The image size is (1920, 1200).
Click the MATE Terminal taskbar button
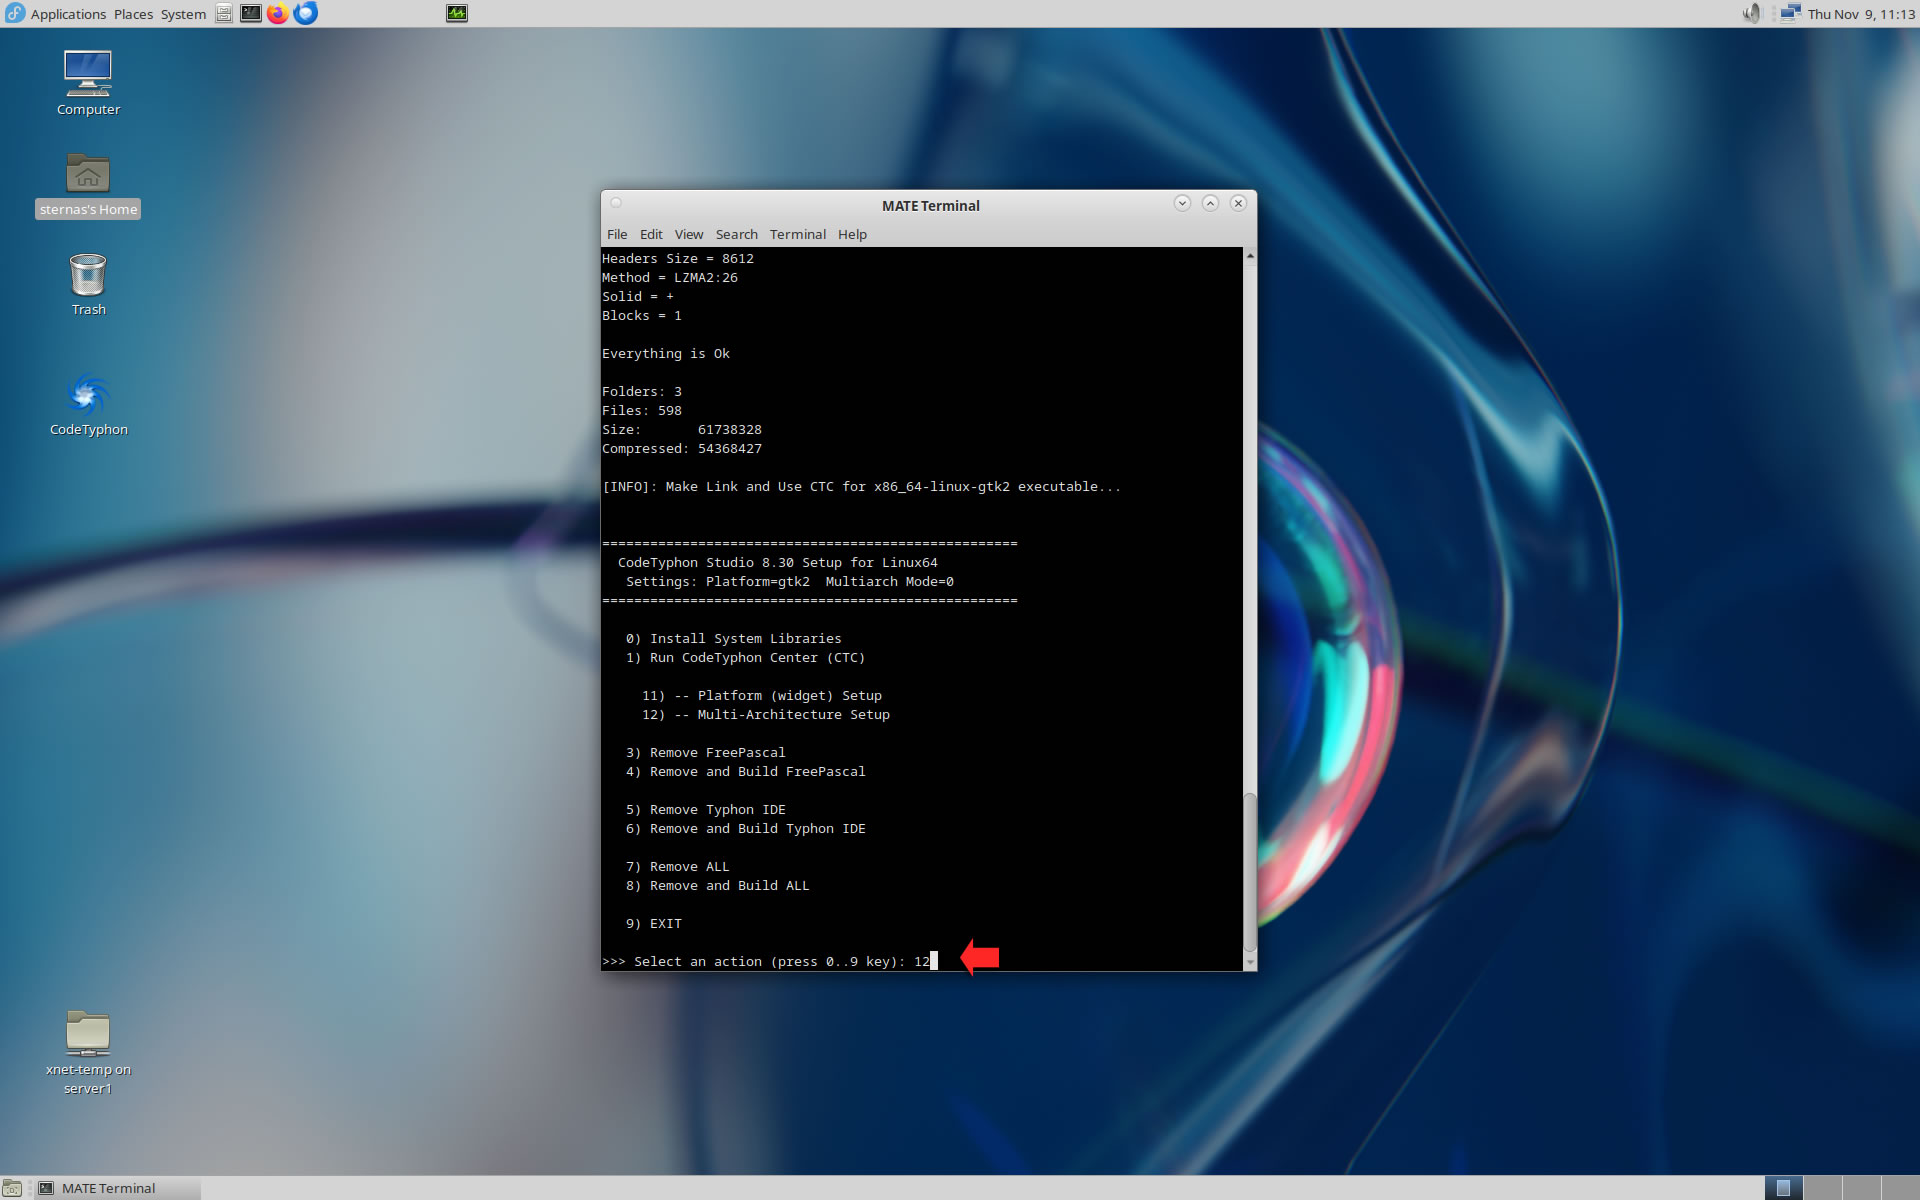coord(117,1188)
